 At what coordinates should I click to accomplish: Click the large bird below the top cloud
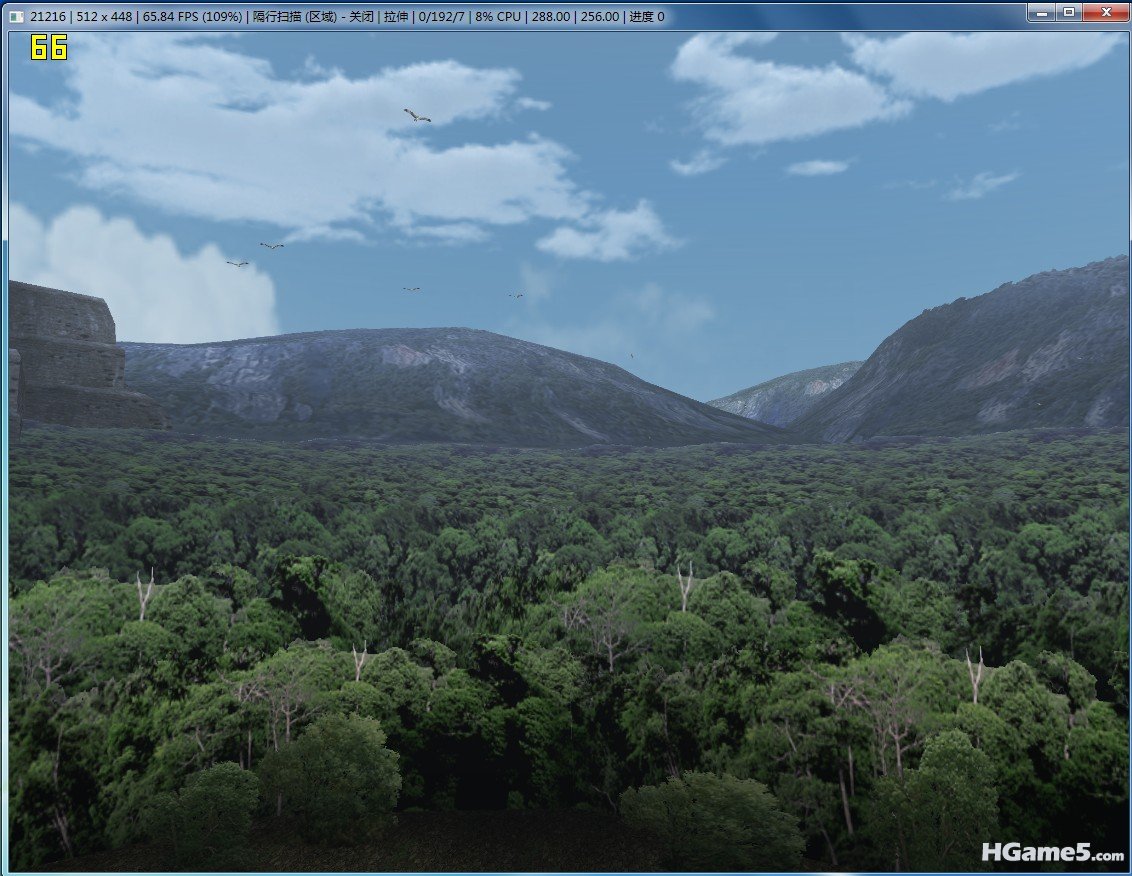(417, 116)
